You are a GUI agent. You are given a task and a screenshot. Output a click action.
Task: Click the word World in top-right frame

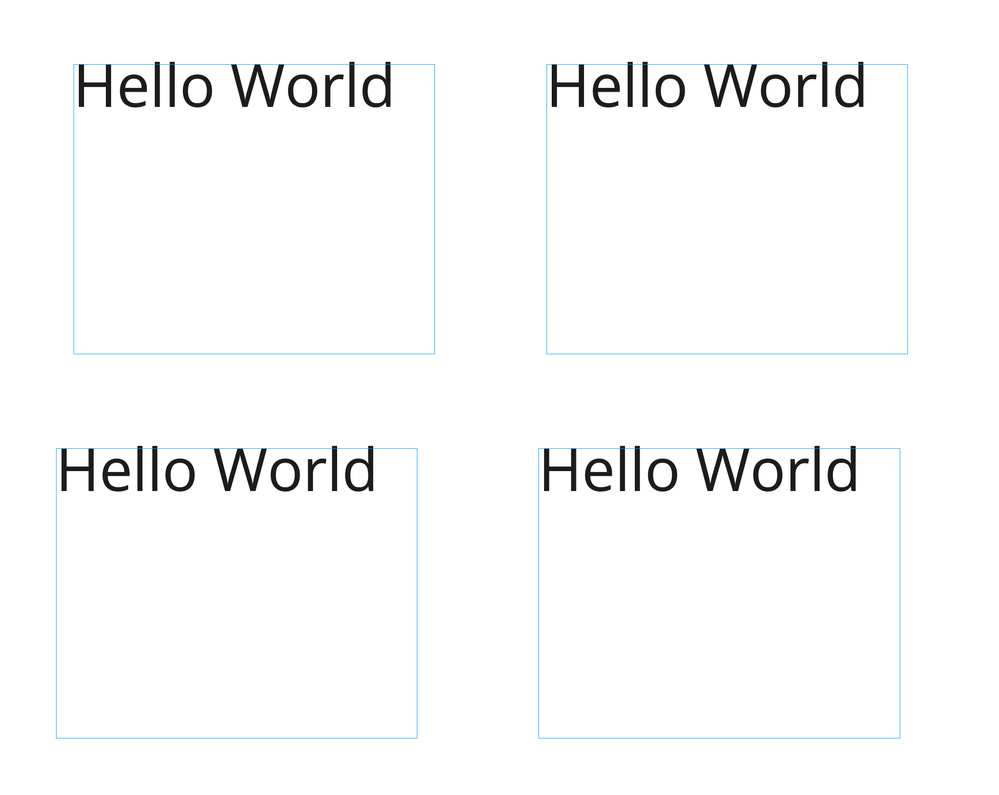point(785,86)
